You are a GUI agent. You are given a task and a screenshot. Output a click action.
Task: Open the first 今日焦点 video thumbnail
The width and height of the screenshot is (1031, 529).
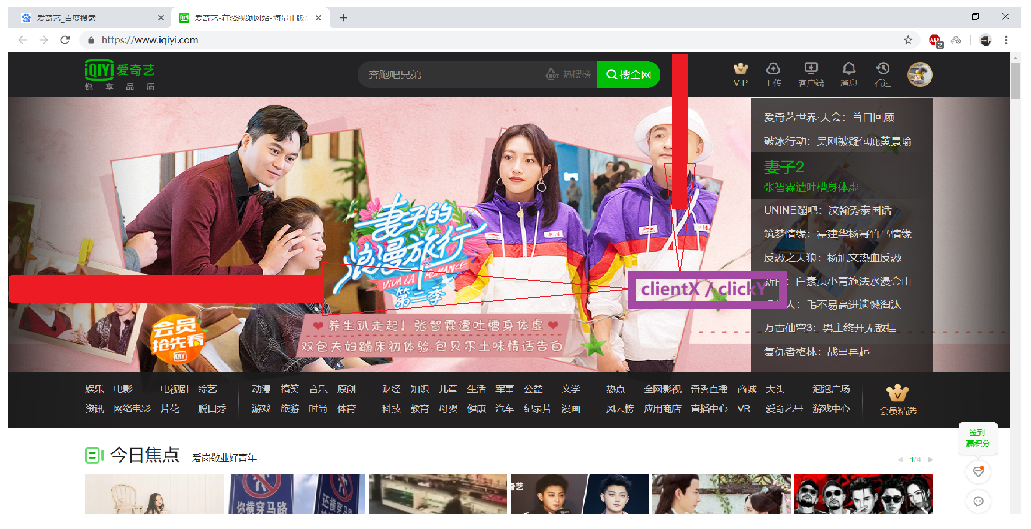(x=155, y=494)
